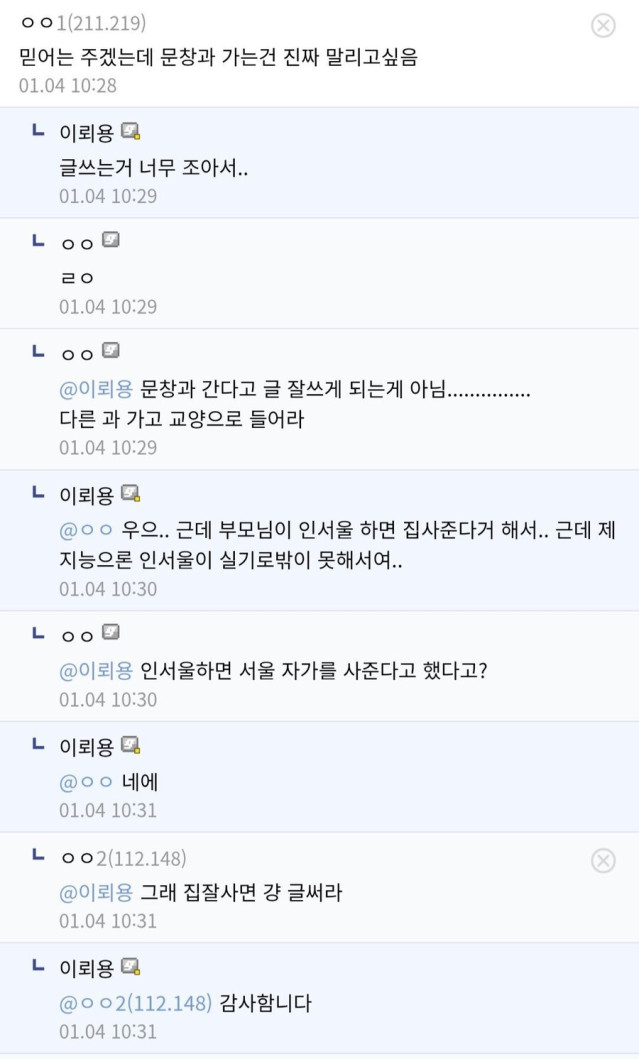The image size is (639, 1059).
Task: Click the gallog icon beside 이뢰용's '네에' reply
Action: point(131,745)
